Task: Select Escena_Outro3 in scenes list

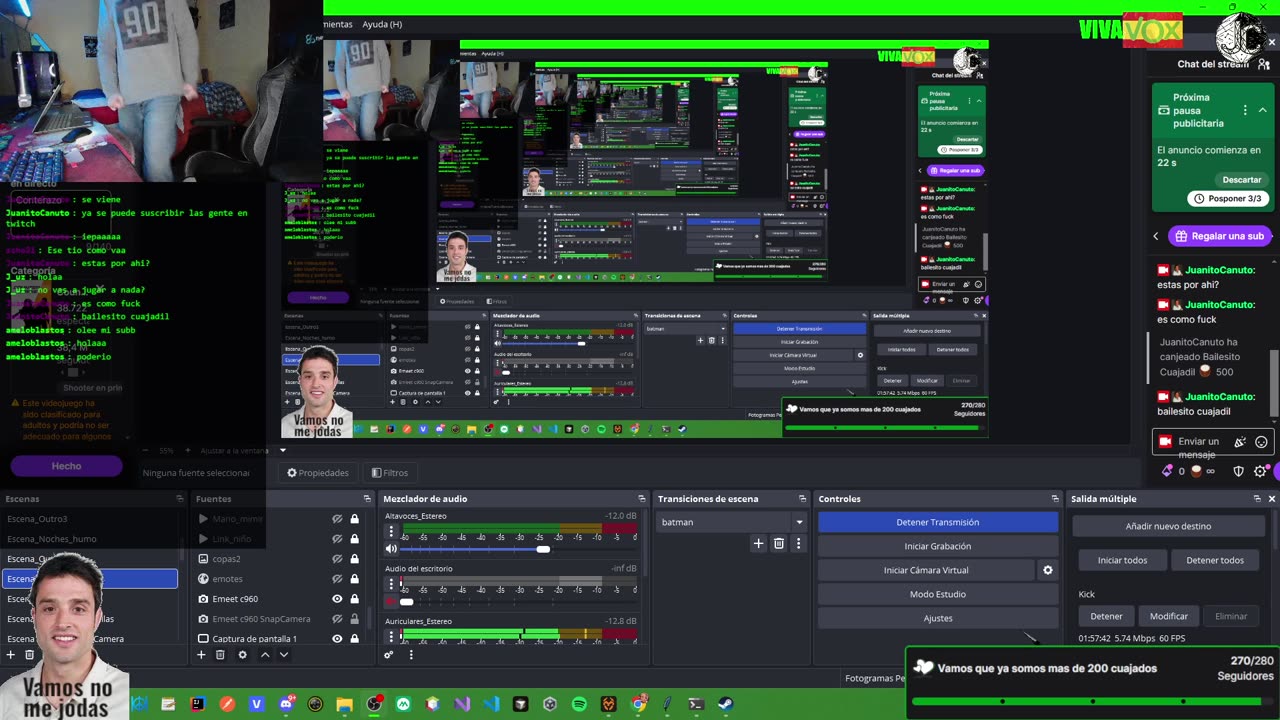Action: [x=90, y=519]
